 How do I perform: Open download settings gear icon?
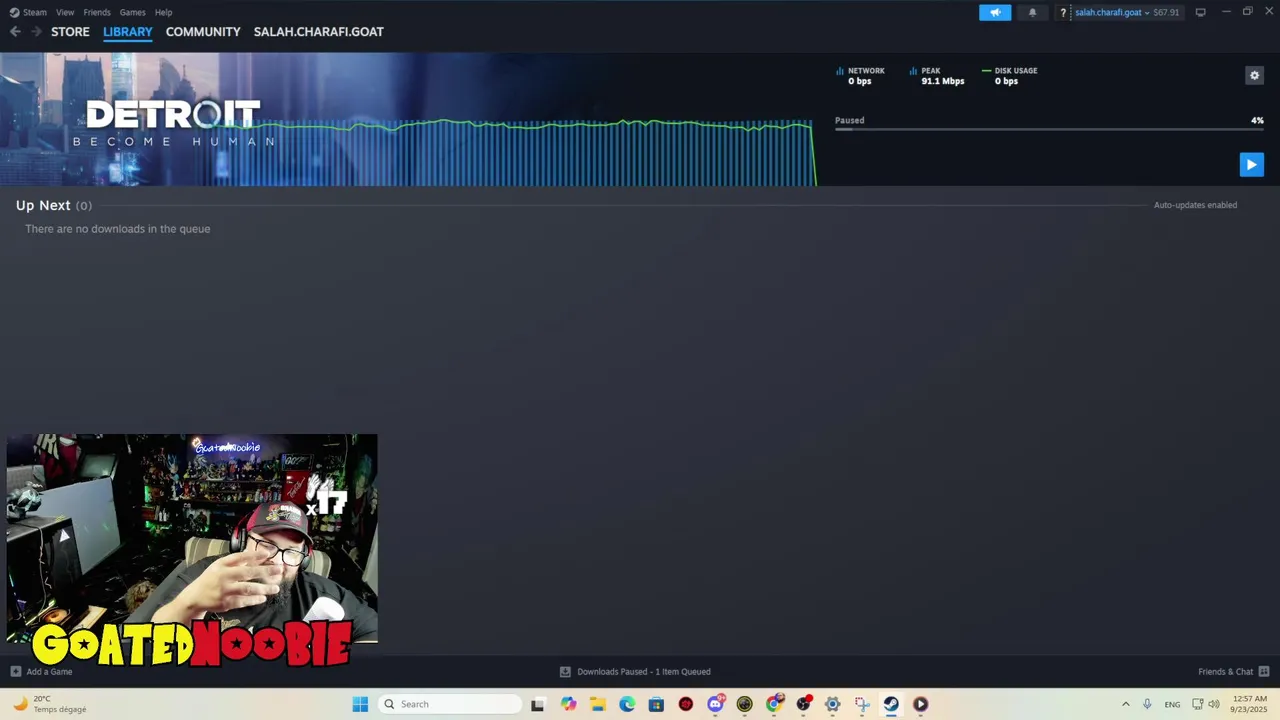coord(1254,75)
